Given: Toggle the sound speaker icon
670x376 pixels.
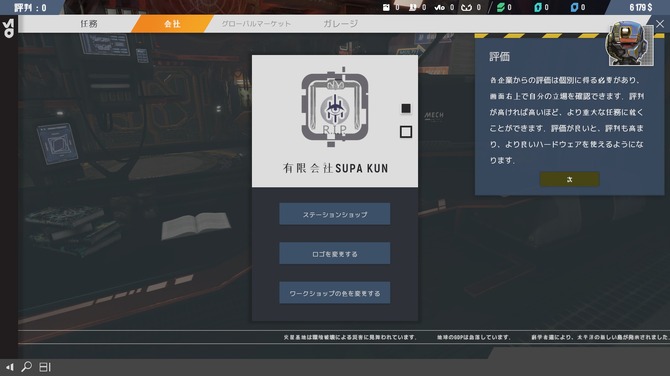Looking at the screenshot, I should pos(10,367).
